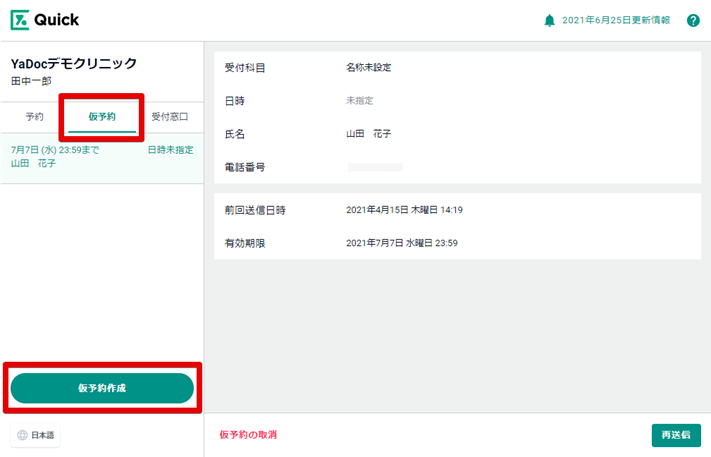Click the 受付科目 value 名称未設定
711x457 pixels.
click(369, 68)
